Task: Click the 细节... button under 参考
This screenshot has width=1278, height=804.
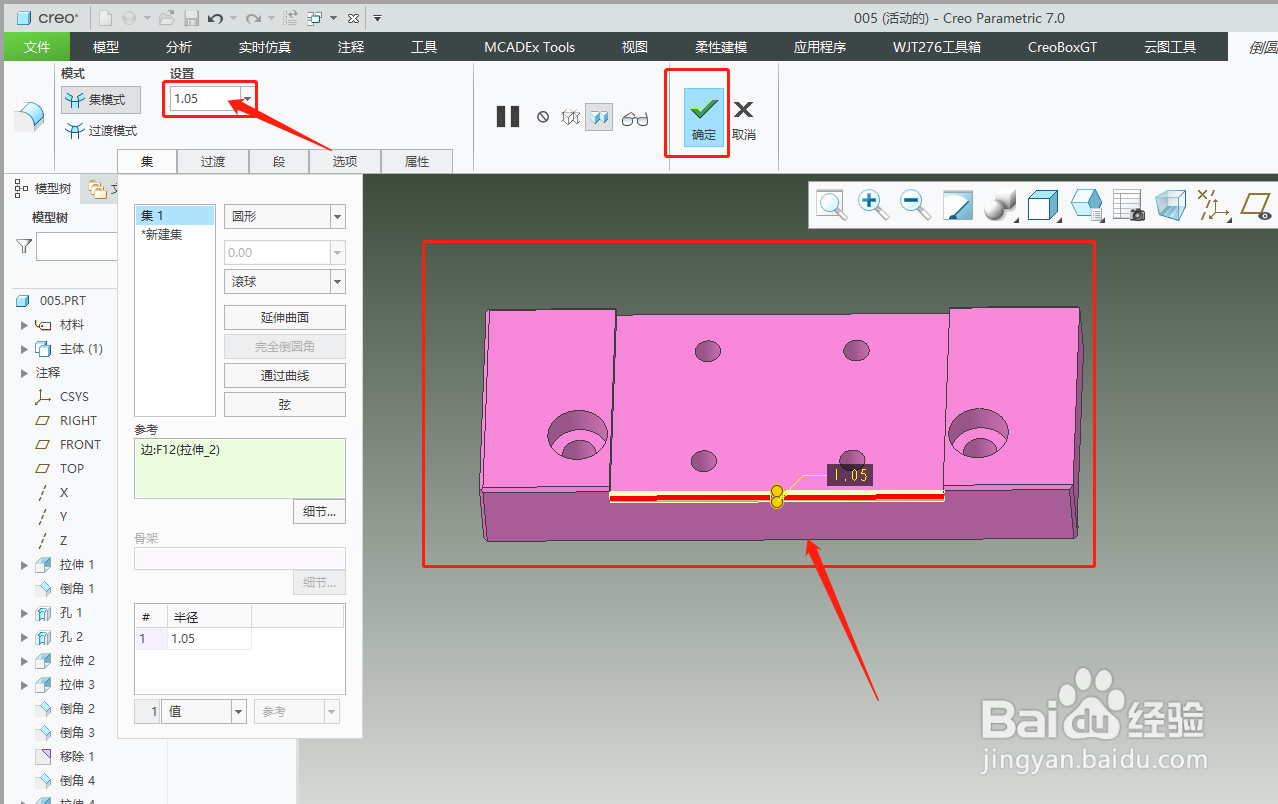Action: (319, 511)
